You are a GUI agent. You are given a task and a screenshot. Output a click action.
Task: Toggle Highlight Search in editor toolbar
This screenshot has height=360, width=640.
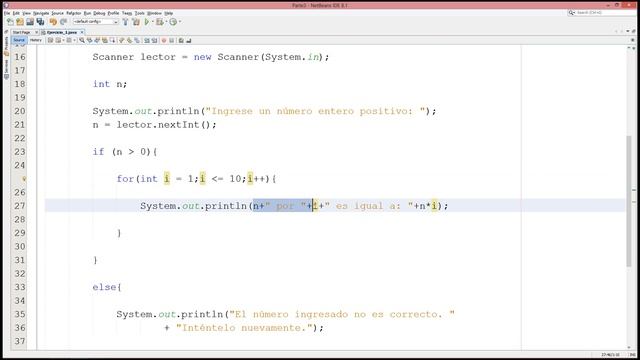pyautogui.click(x=104, y=40)
